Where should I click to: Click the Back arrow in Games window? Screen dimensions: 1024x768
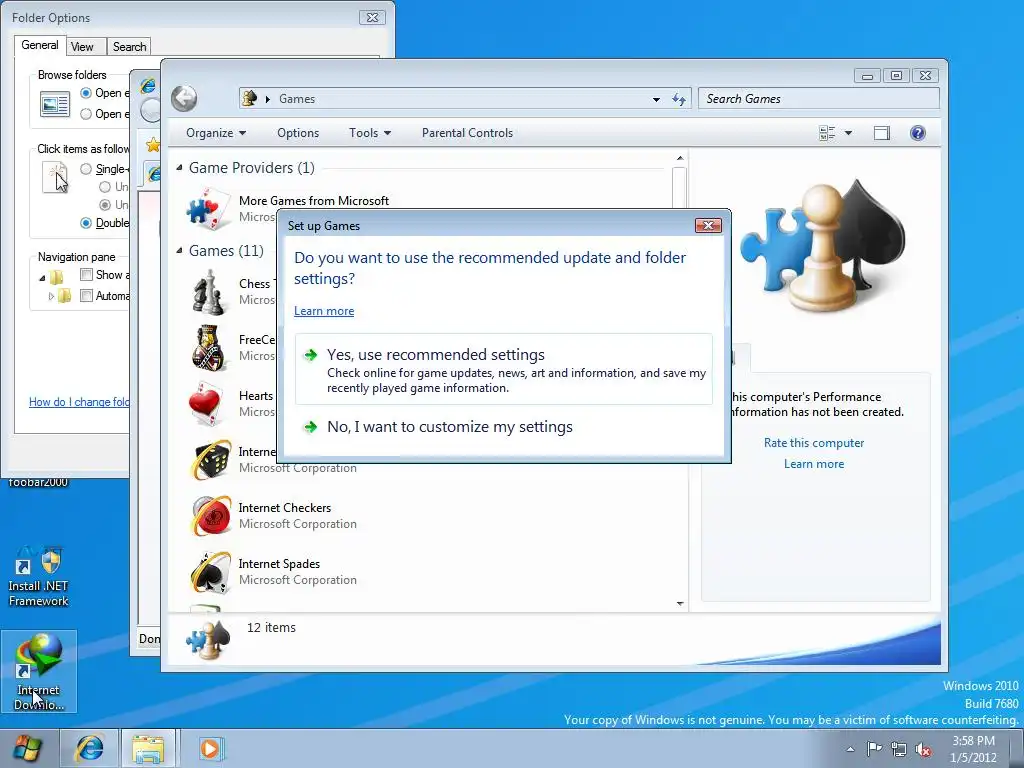pyautogui.click(x=184, y=99)
